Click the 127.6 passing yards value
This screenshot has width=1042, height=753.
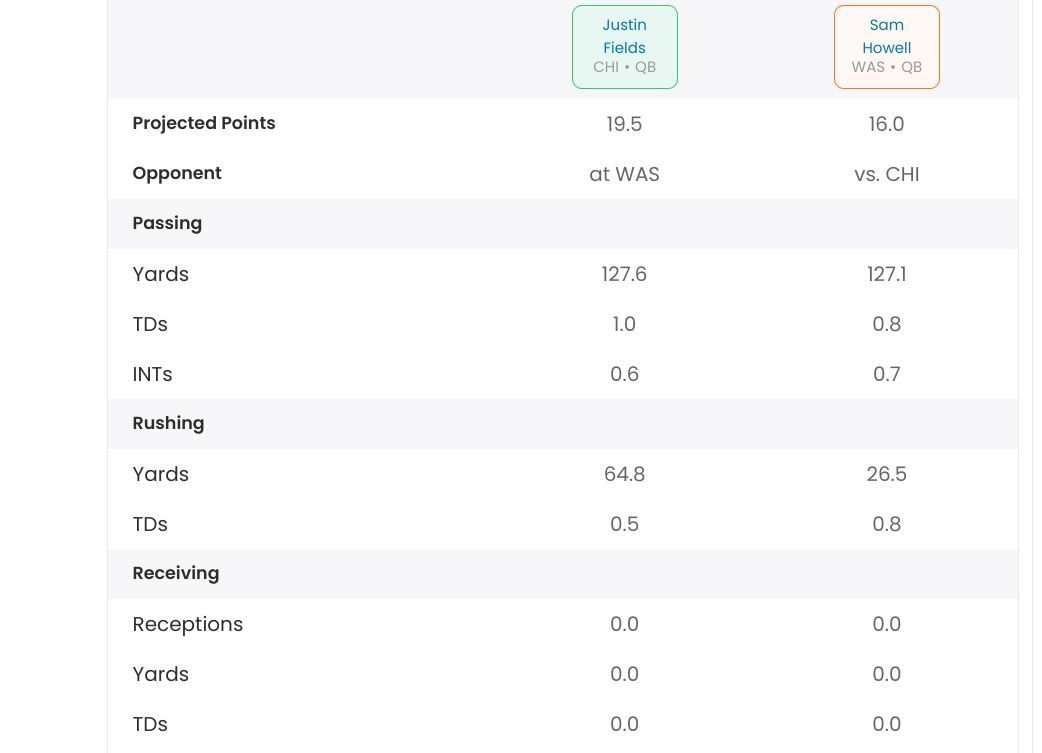[624, 274]
